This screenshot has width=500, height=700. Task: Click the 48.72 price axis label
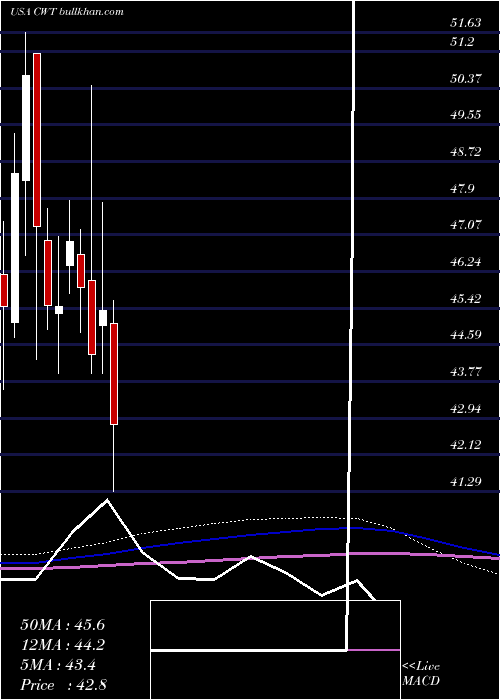coord(465,152)
